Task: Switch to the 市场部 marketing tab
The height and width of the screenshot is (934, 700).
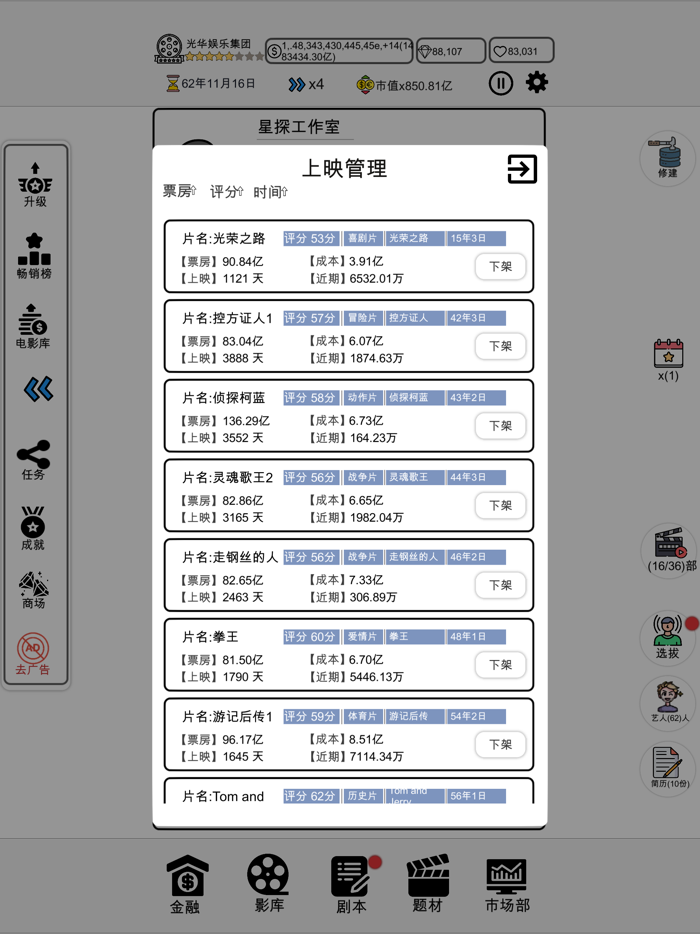Action: pos(507,885)
